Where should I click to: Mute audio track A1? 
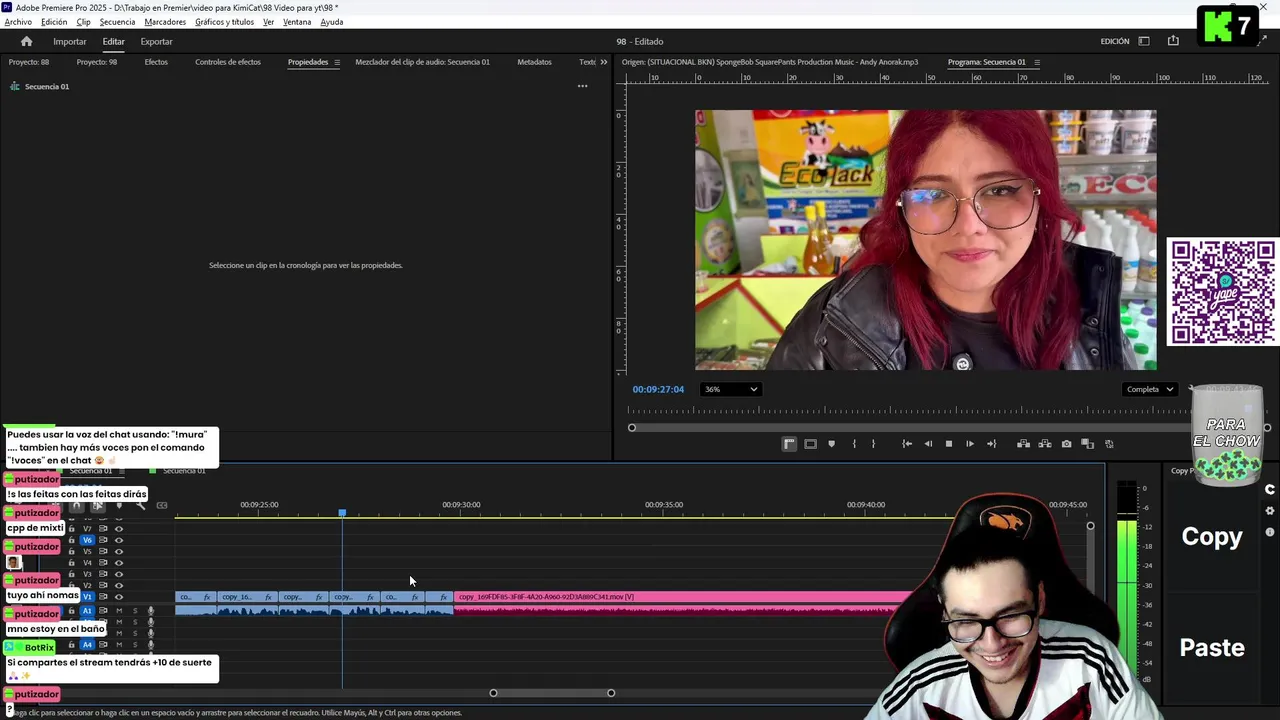pos(119,611)
